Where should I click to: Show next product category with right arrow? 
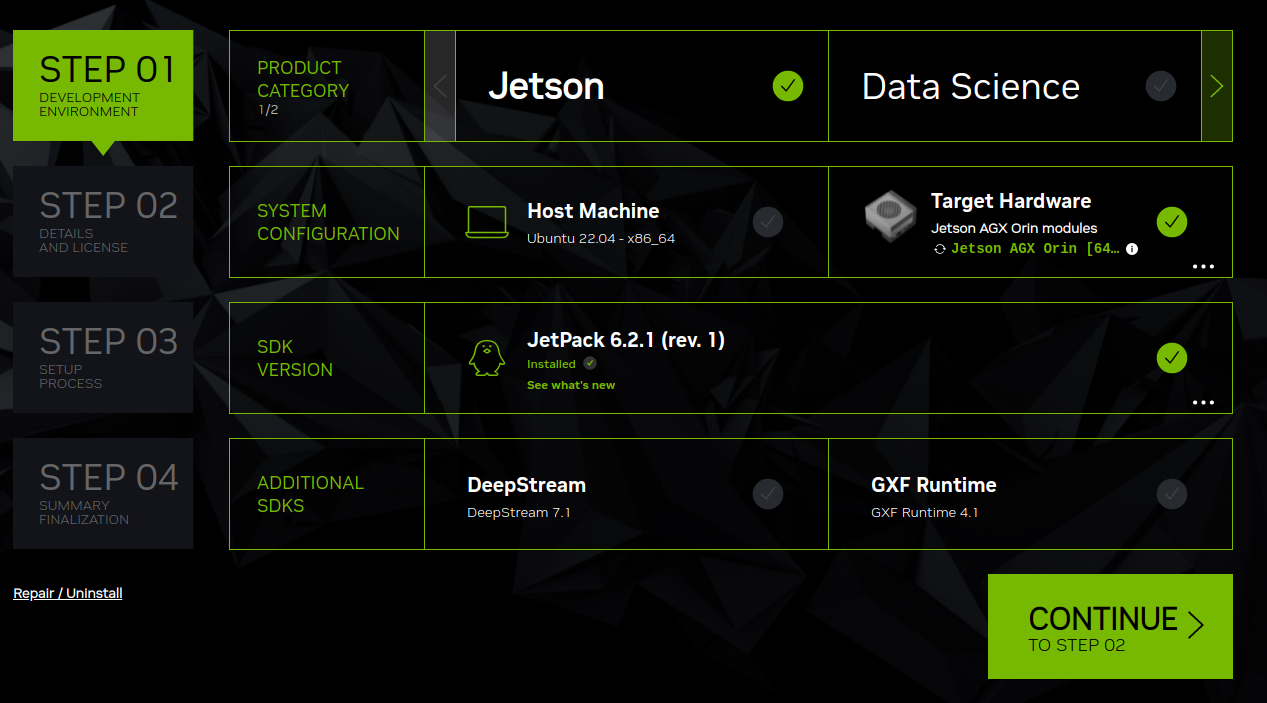[1217, 86]
